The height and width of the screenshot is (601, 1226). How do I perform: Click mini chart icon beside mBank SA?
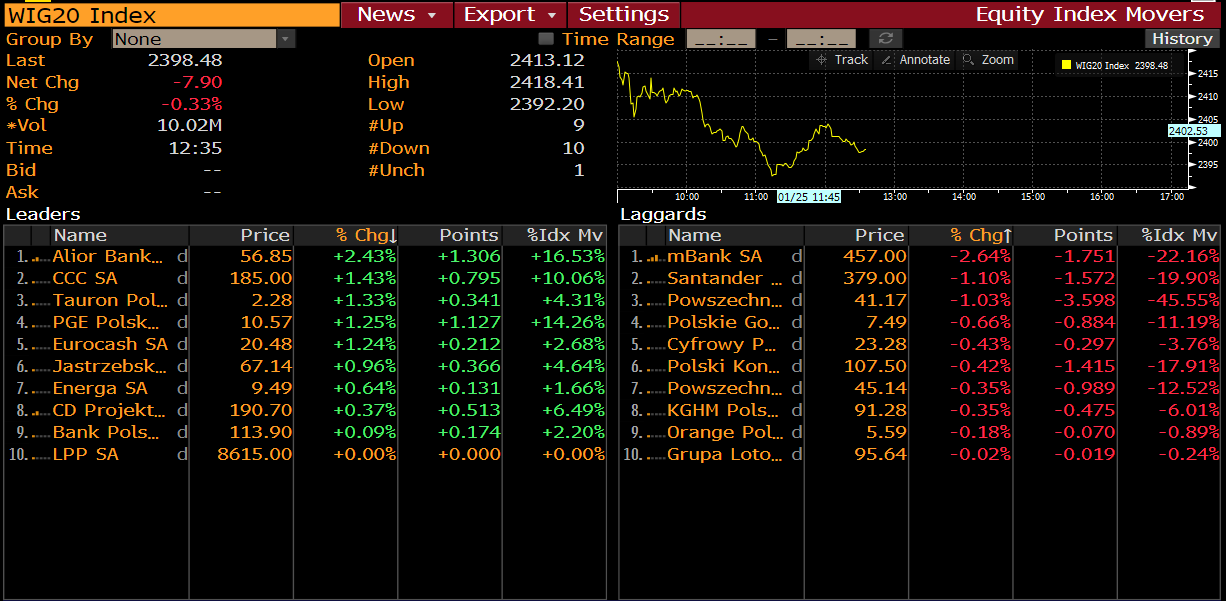coord(655,257)
